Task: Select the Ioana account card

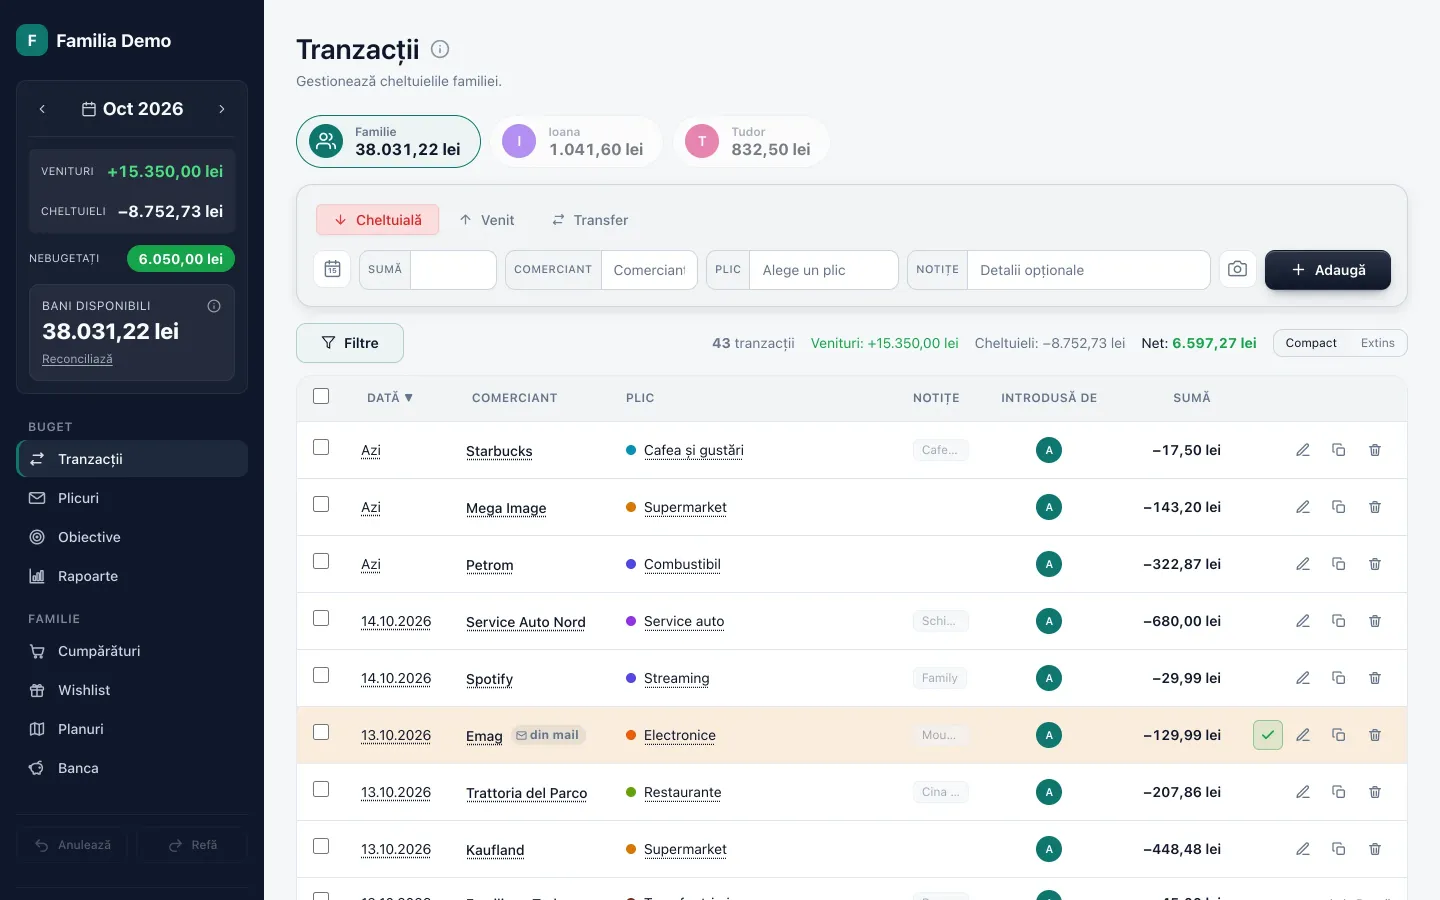Action: [576, 141]
